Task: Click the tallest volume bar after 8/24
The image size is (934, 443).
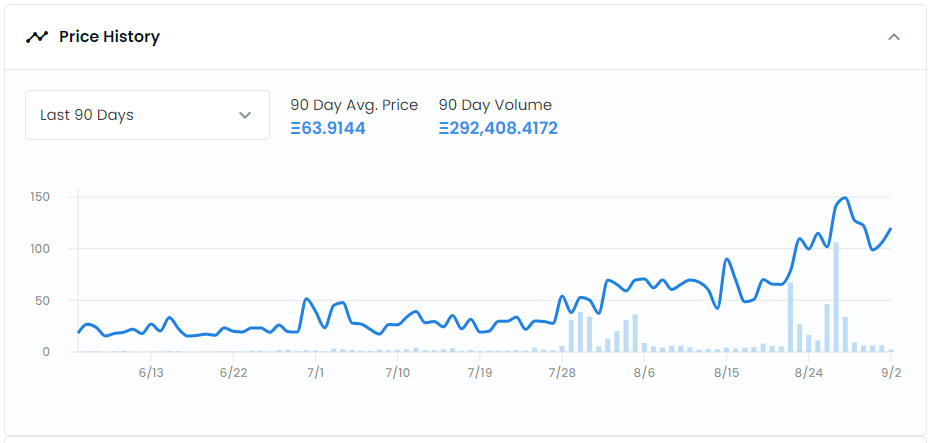Action: [836, 297]
